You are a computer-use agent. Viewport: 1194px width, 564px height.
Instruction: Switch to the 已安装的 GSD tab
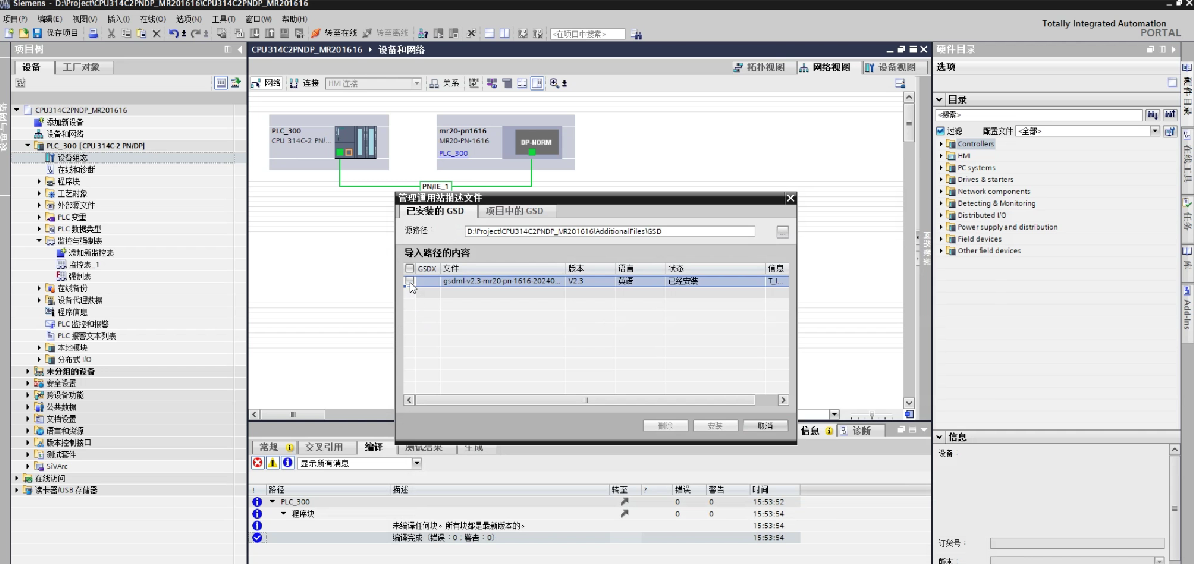click(435, 211)
